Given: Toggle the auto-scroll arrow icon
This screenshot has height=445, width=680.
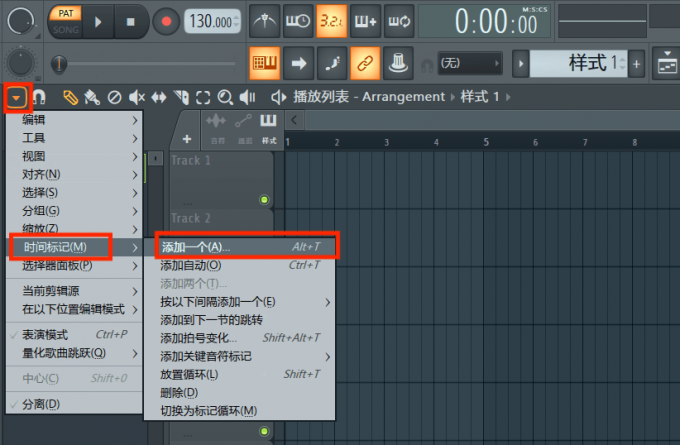Looking at the screenshot, I should coord(298,63).
